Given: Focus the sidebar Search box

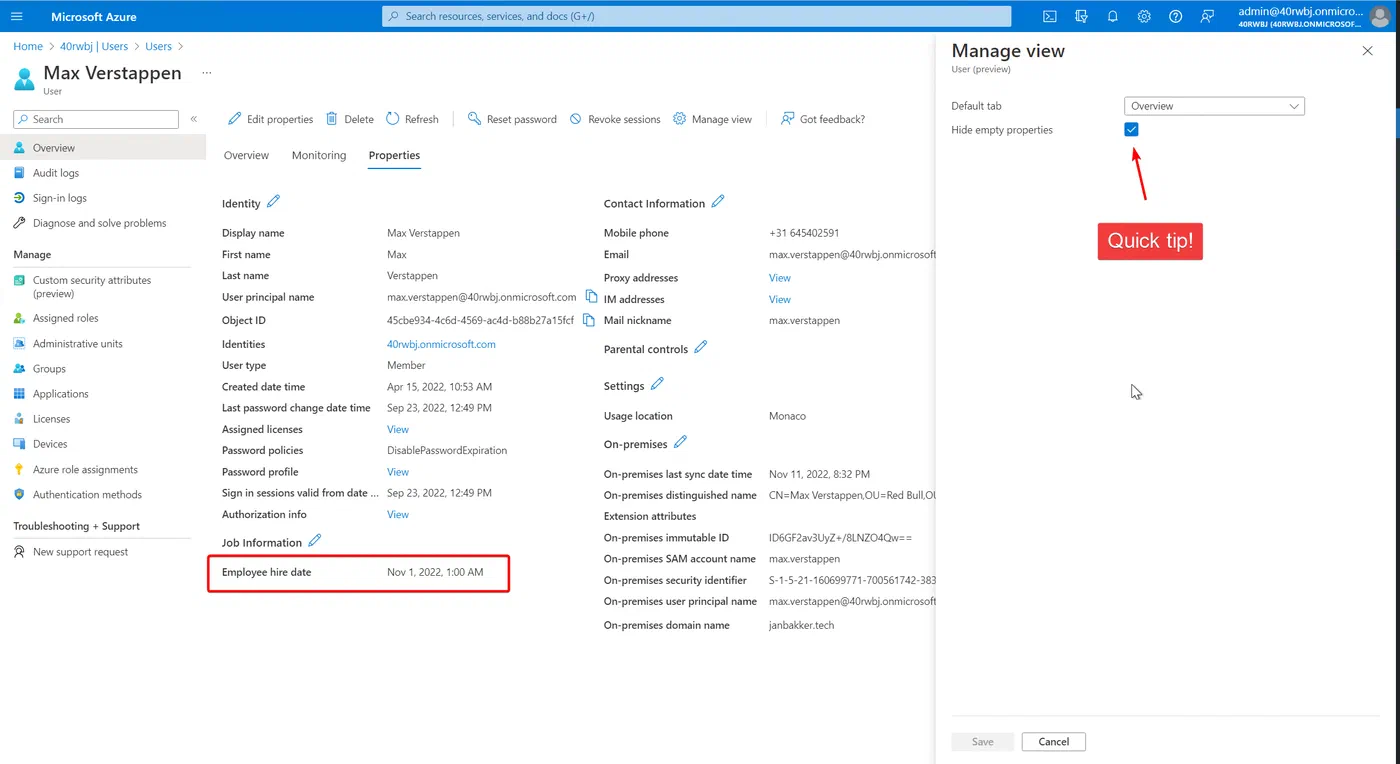Looking at the screenshot, I should tap(96, 119).
